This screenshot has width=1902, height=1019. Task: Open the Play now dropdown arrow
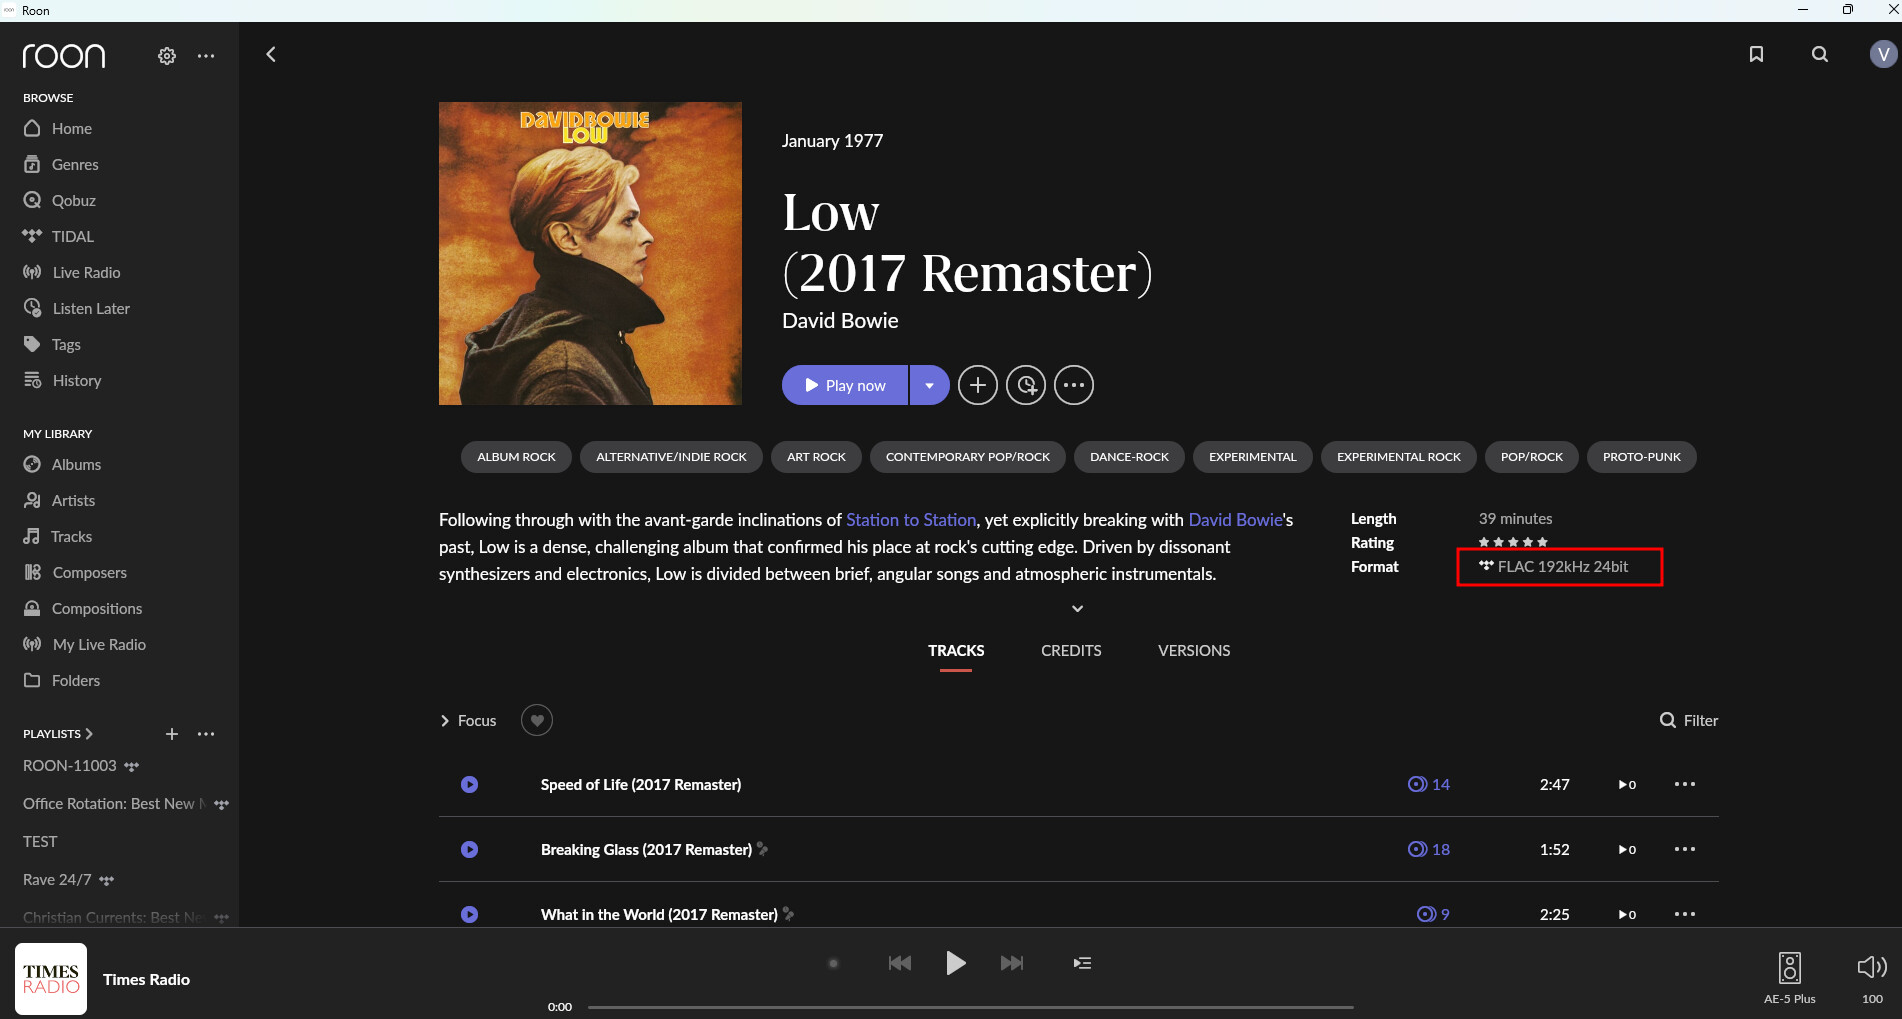(929, 385)
